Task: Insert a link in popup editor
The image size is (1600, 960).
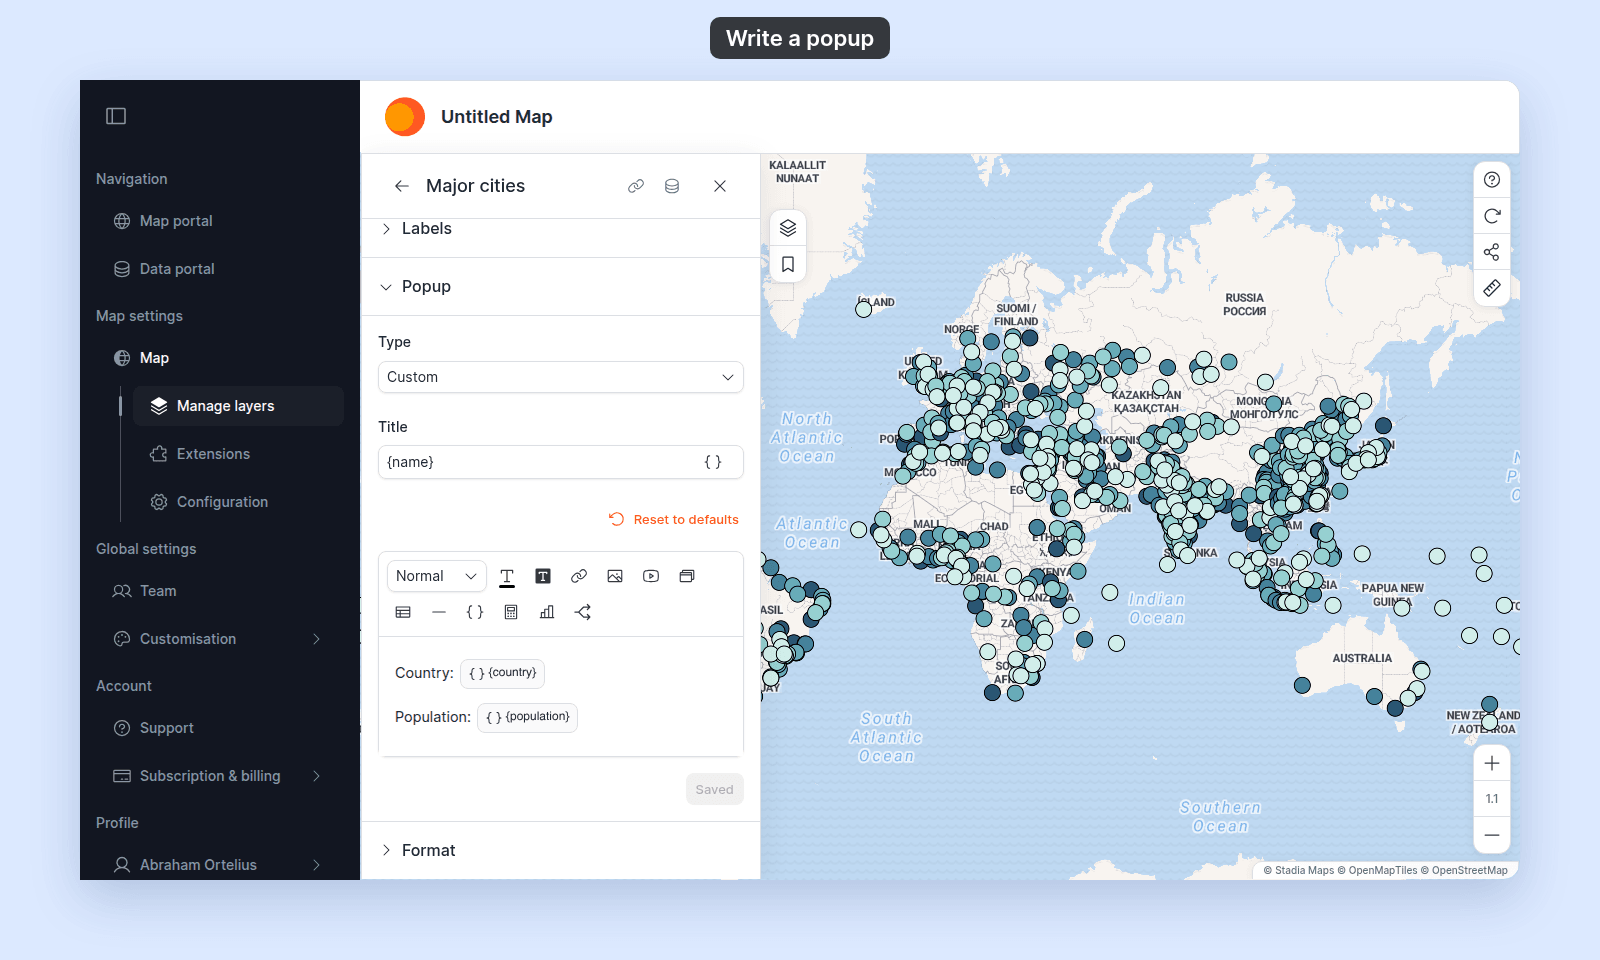Action: (x=579, y=576)
